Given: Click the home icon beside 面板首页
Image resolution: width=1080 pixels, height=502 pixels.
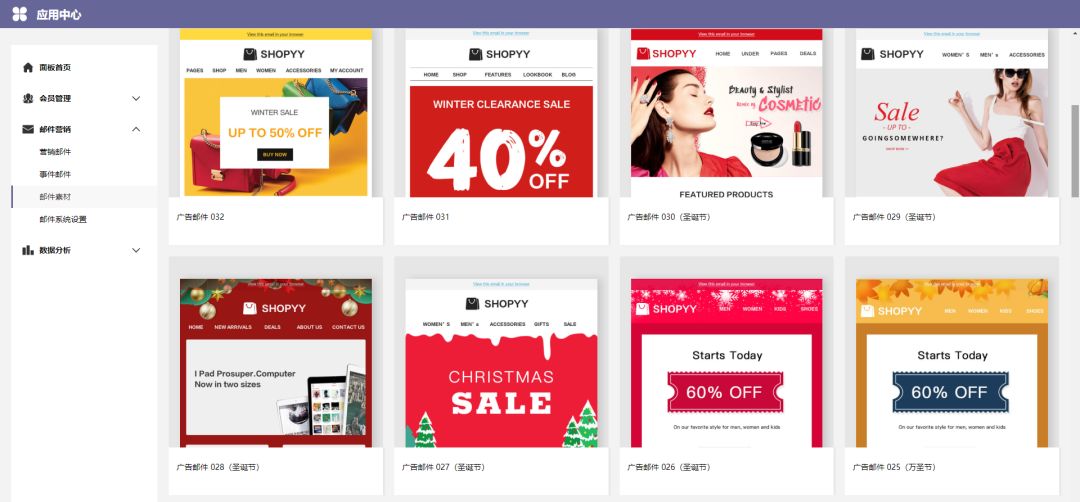Looking at the screenshot, I should point(28,67).
